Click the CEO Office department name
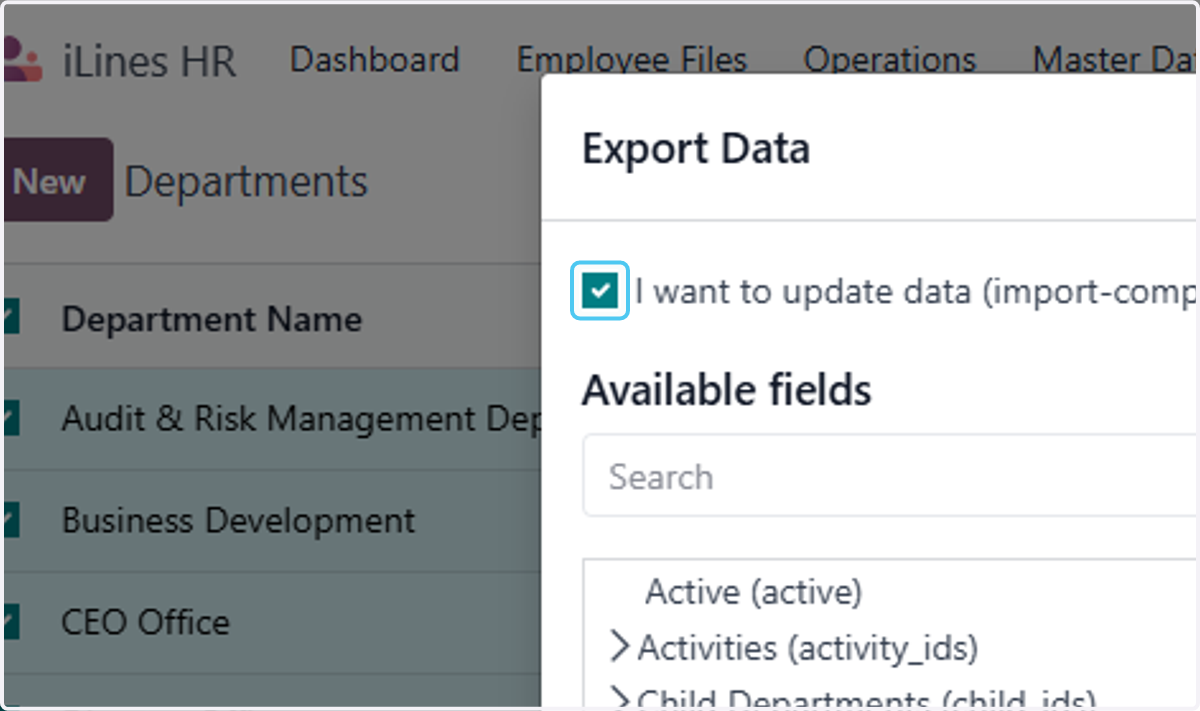The width and height of the screenshot is (1200, 711). coord(146,622)
